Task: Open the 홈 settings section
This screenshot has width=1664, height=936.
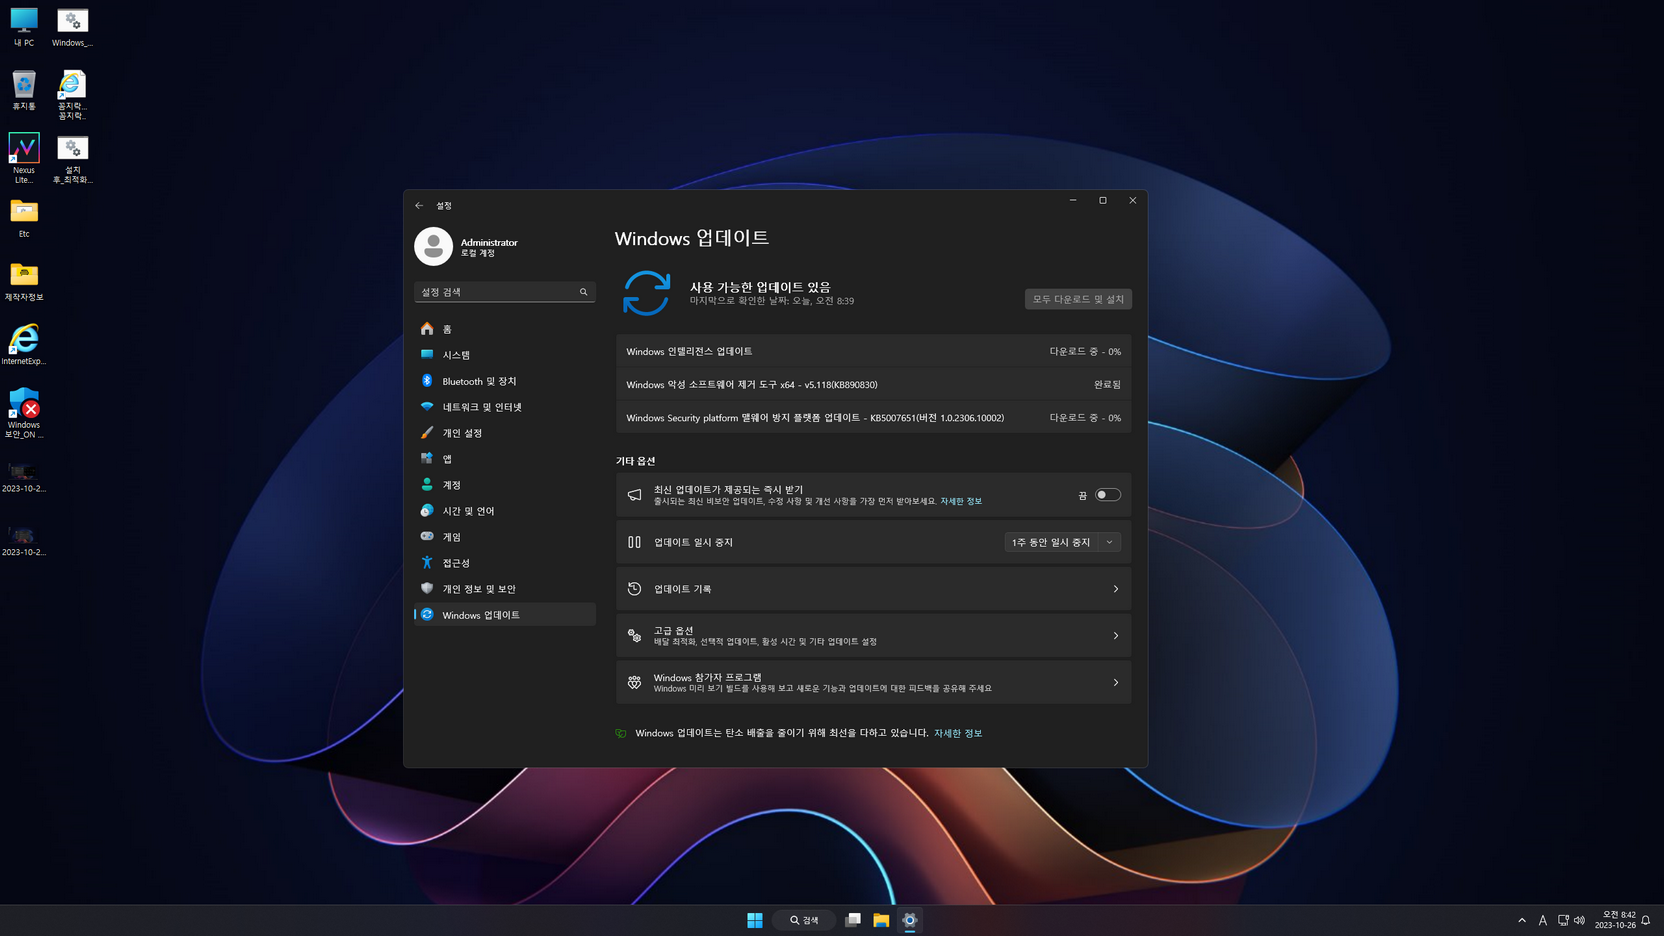Action: pyautogui.click(x=505, y=329)
